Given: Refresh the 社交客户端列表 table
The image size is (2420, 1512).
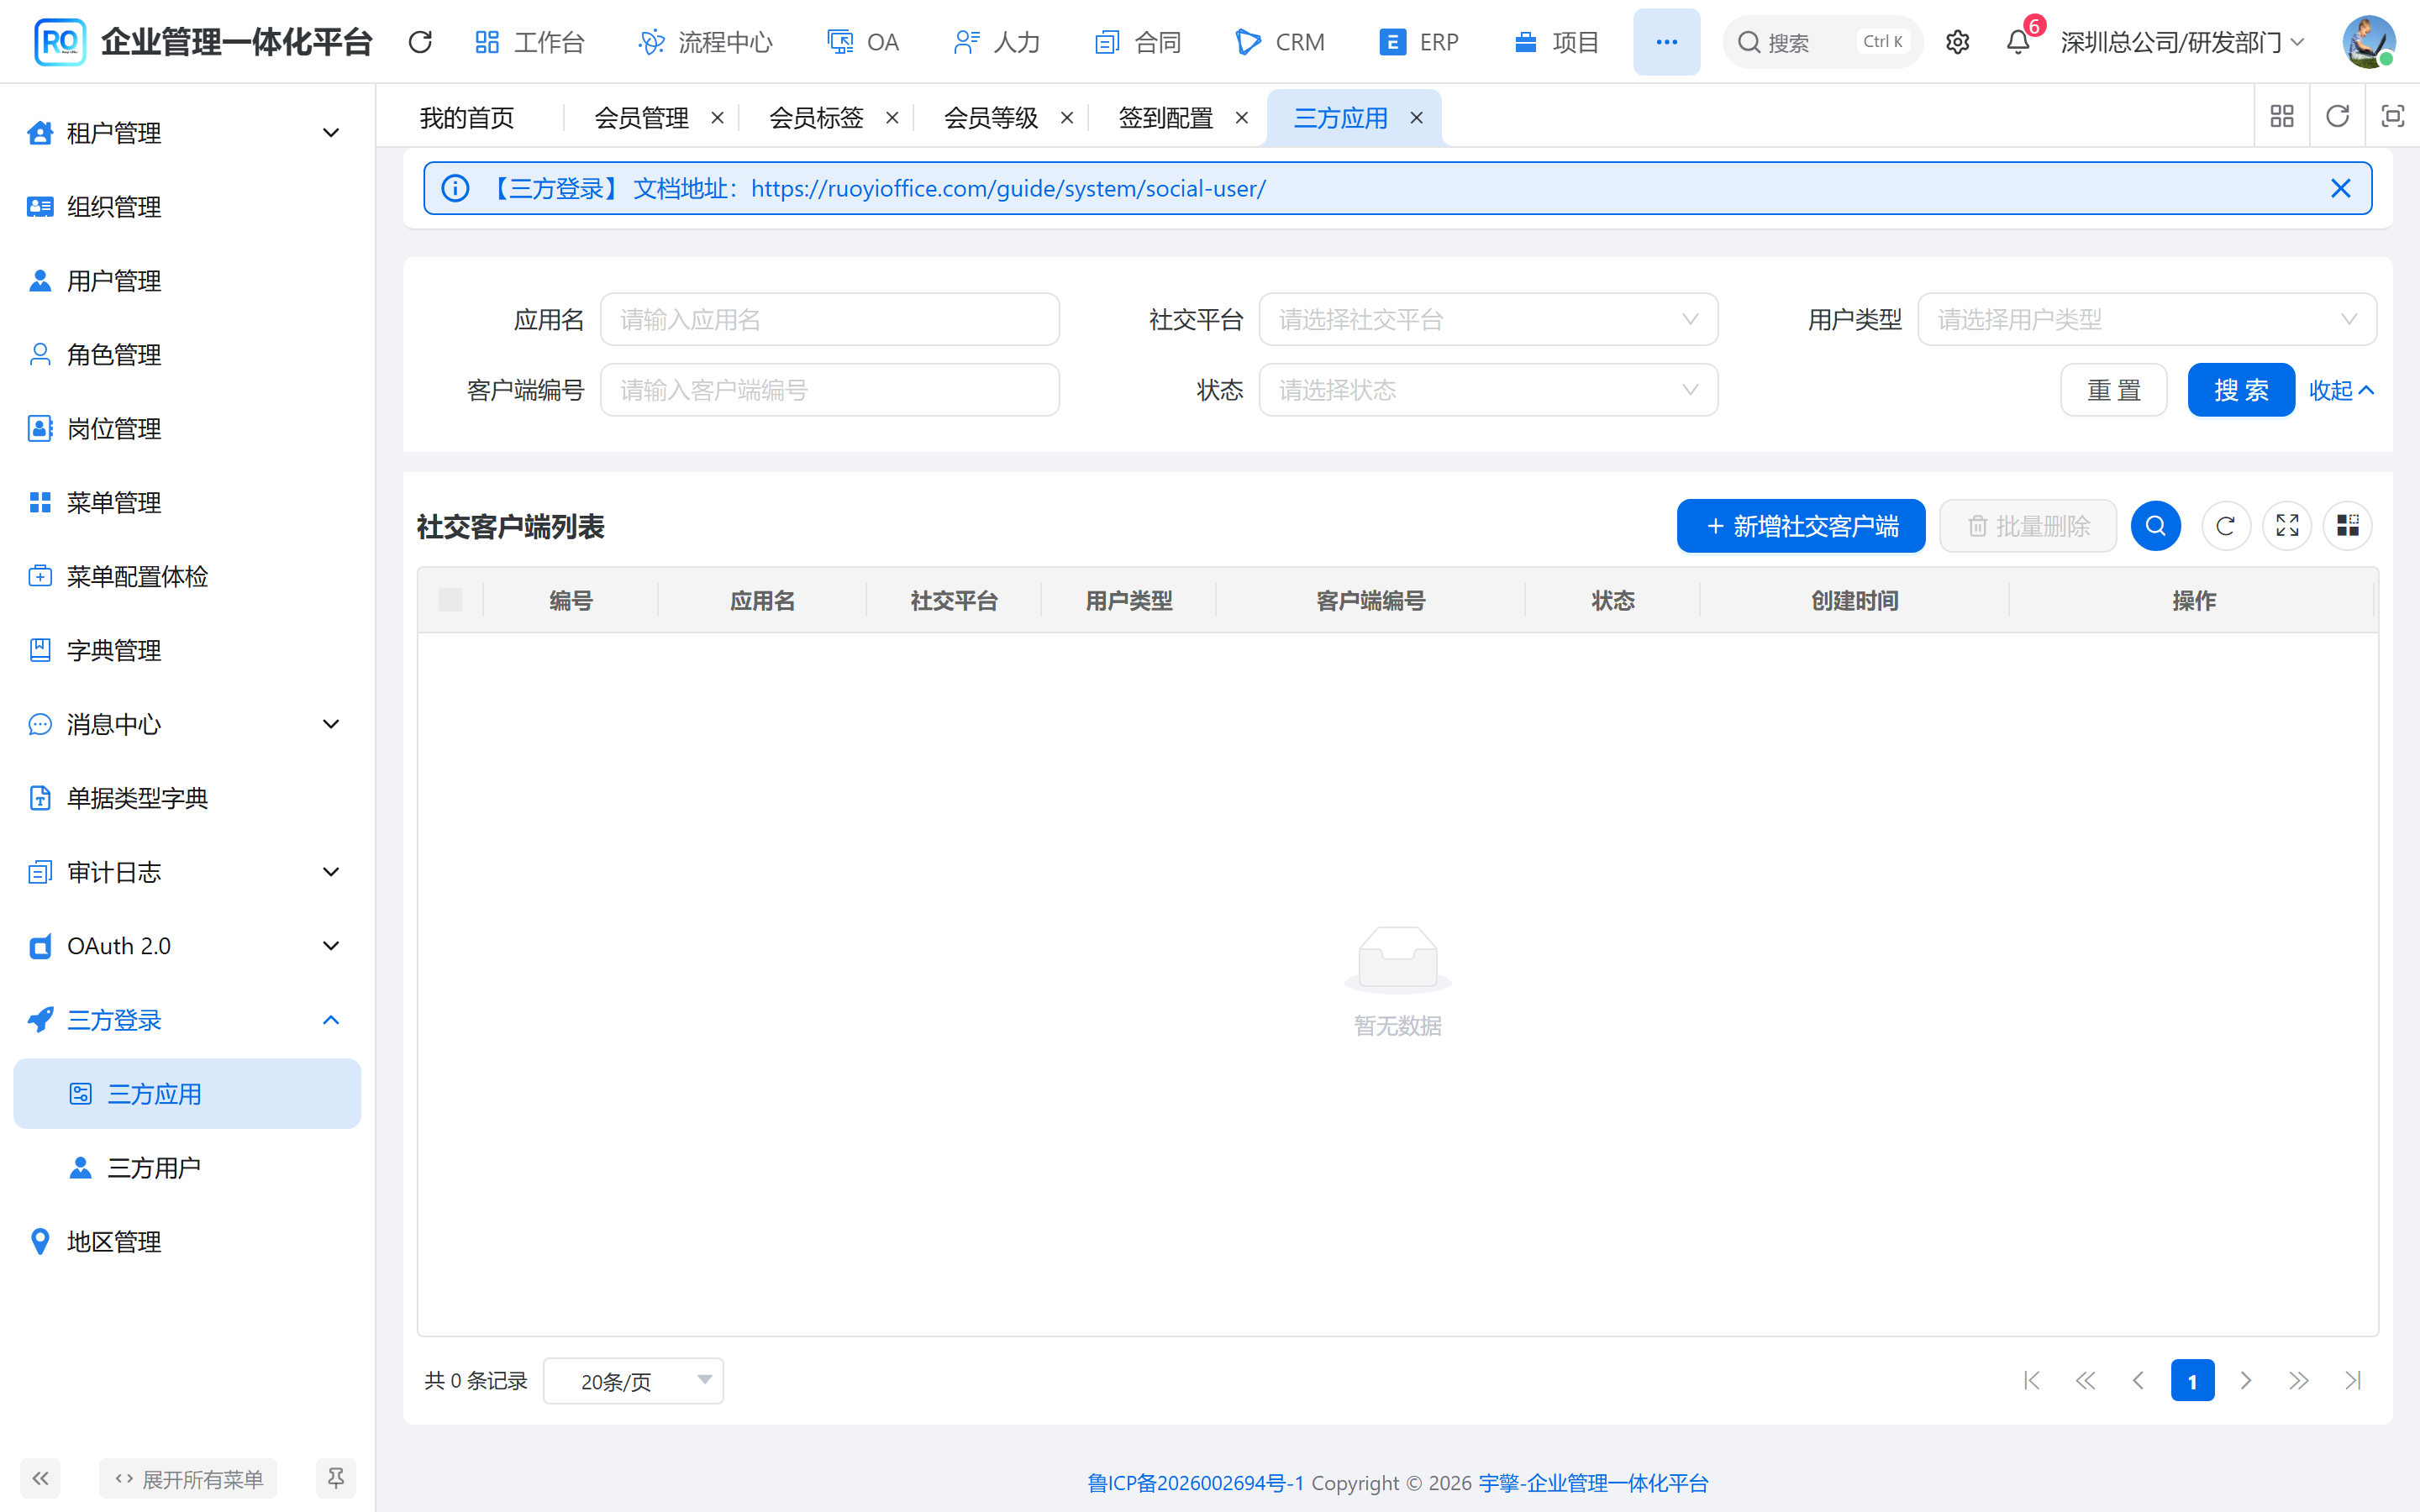Looking at the screenshot, I should pyautogui.click(x=2225, y=526).
